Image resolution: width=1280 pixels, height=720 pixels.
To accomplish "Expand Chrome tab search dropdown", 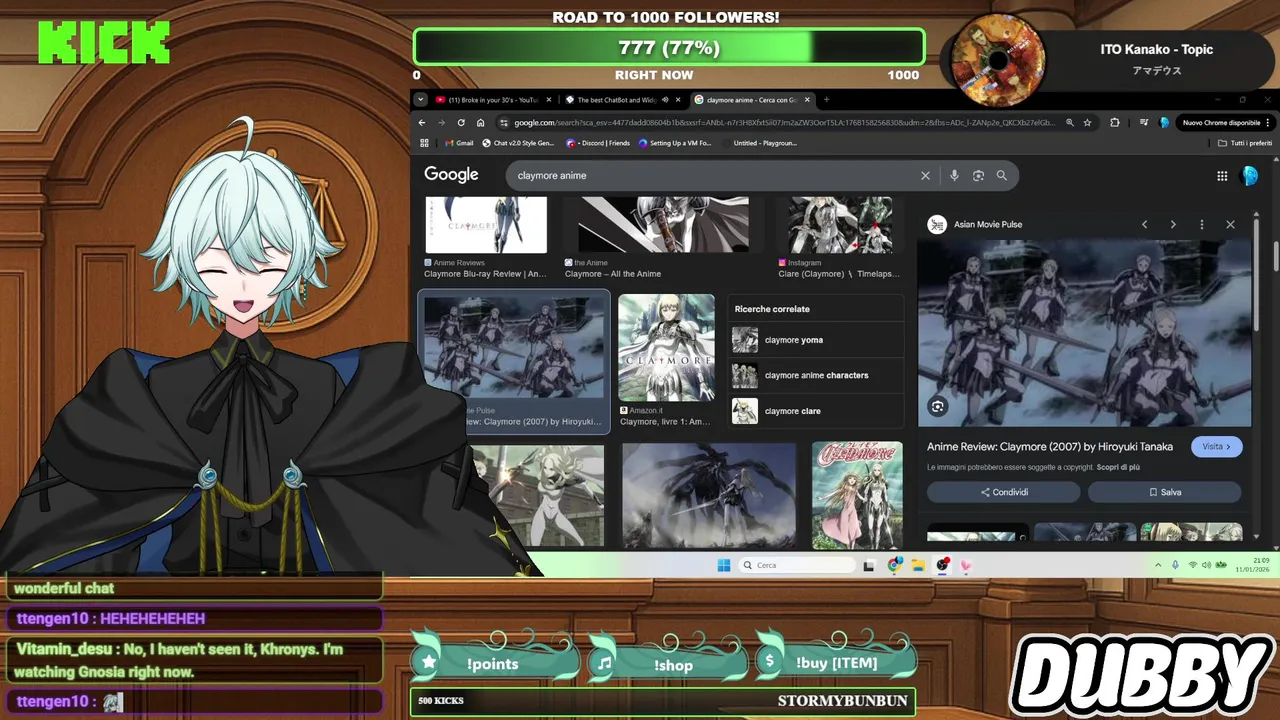I will point(421,100).
